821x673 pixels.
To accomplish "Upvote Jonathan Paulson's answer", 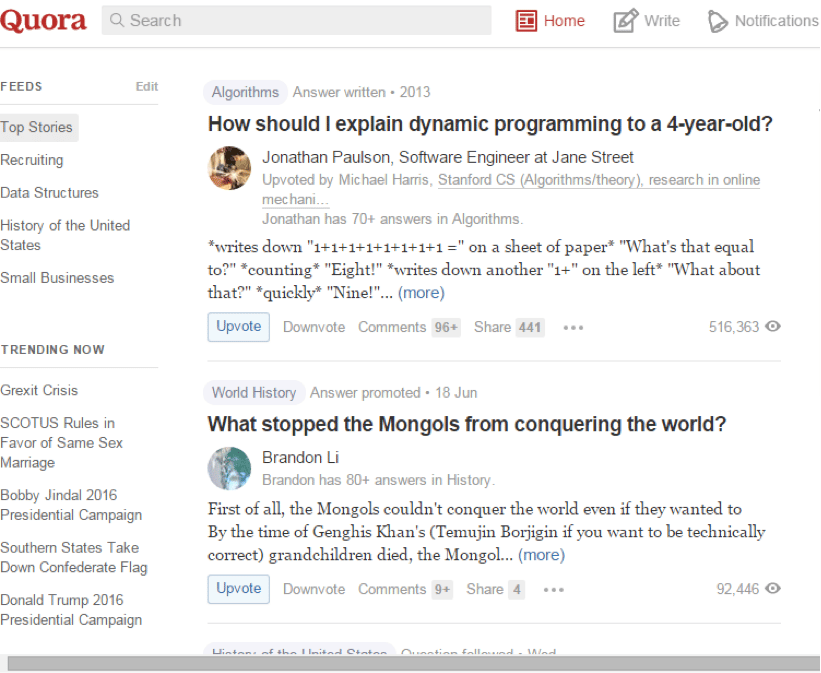I will click(x=239, y=327).
